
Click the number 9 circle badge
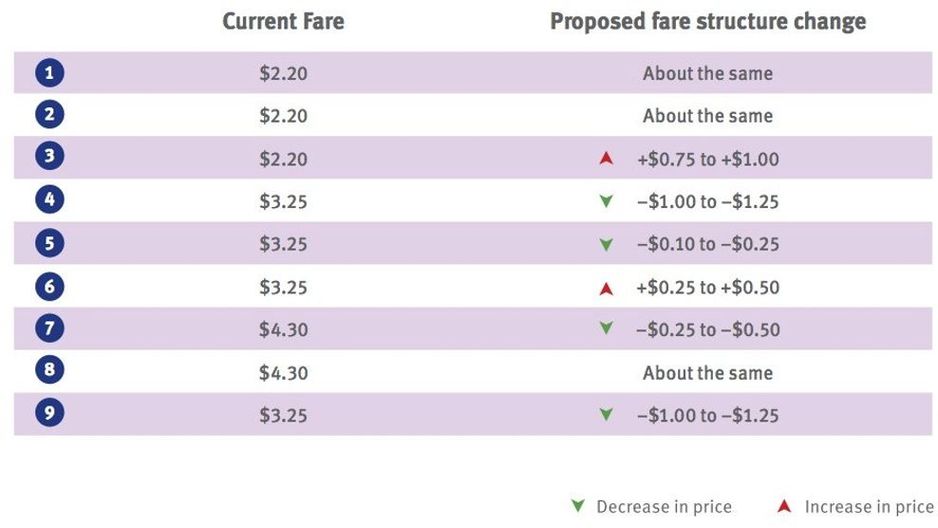tap(48, 415)
